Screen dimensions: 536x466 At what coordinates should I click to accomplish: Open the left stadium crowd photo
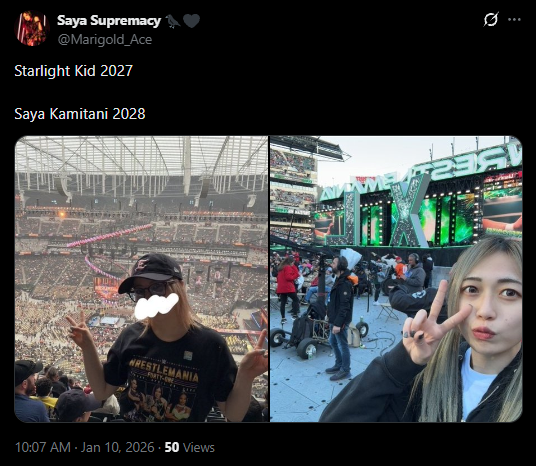(x=142, y=279)
